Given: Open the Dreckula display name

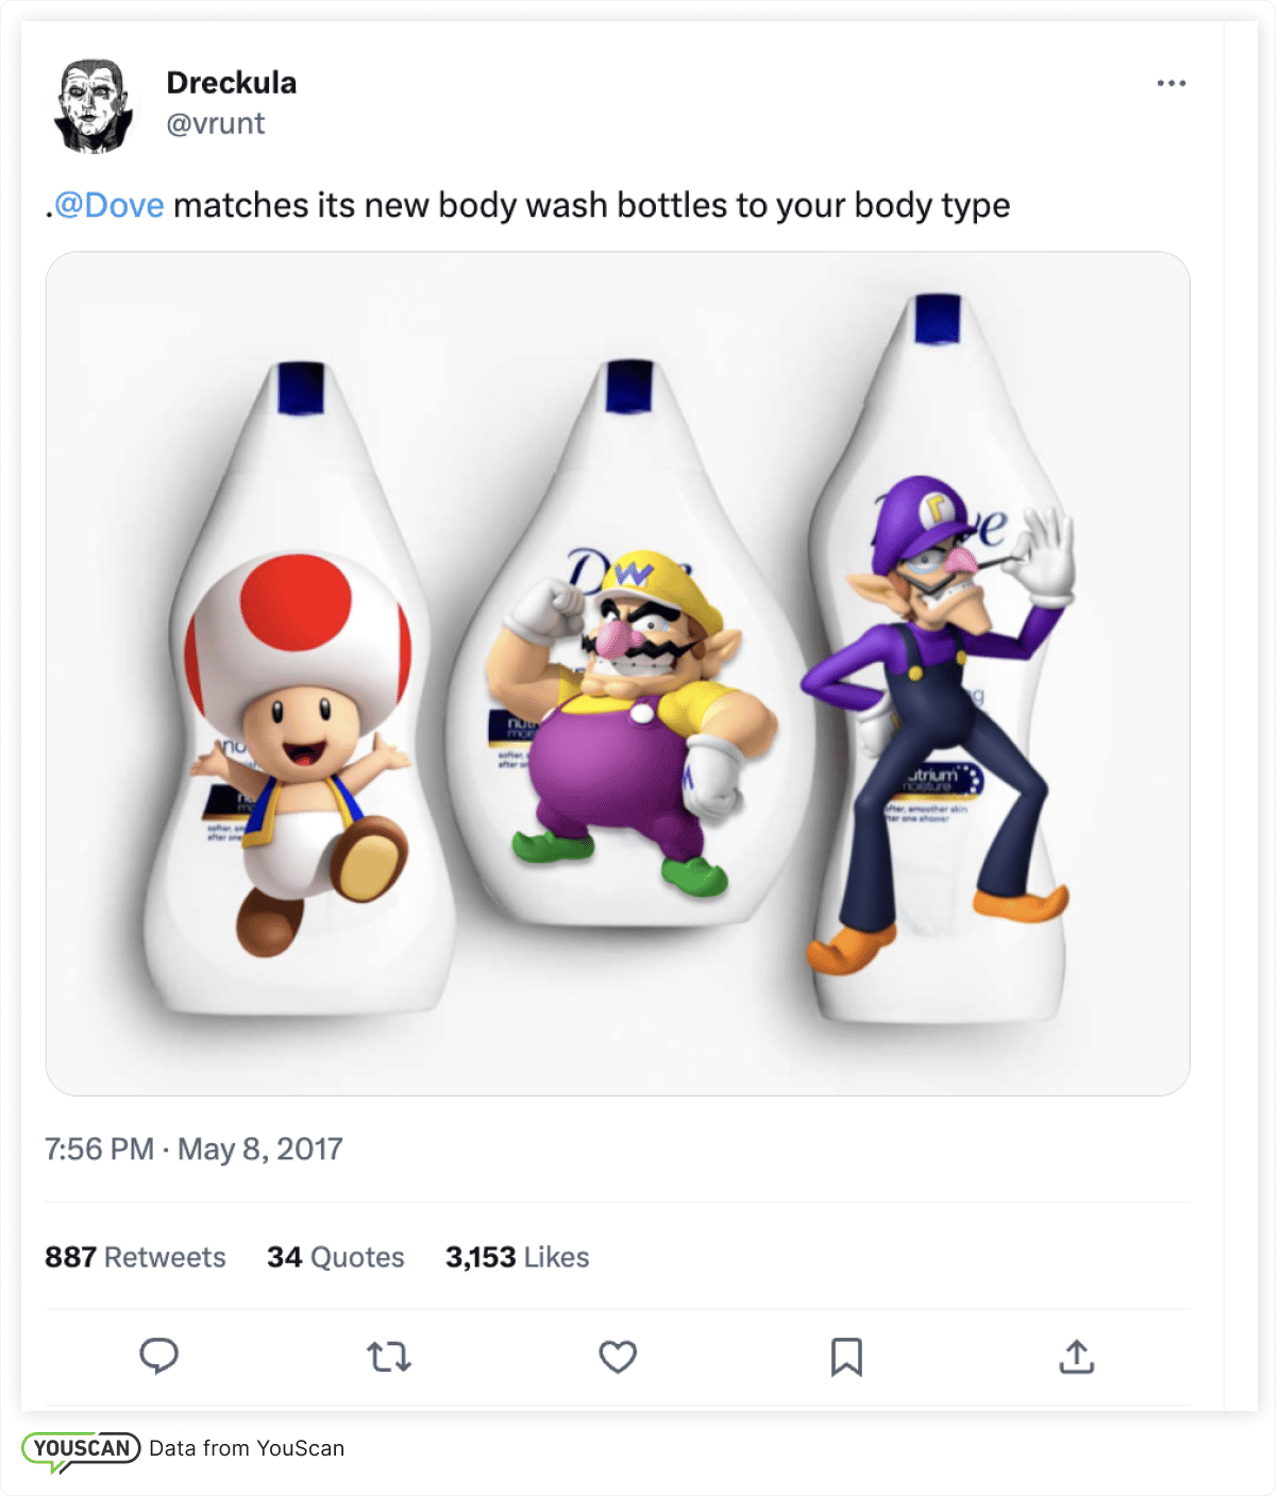Looking at the screenshot, I should pyautogui.click(x=231, y=83).
